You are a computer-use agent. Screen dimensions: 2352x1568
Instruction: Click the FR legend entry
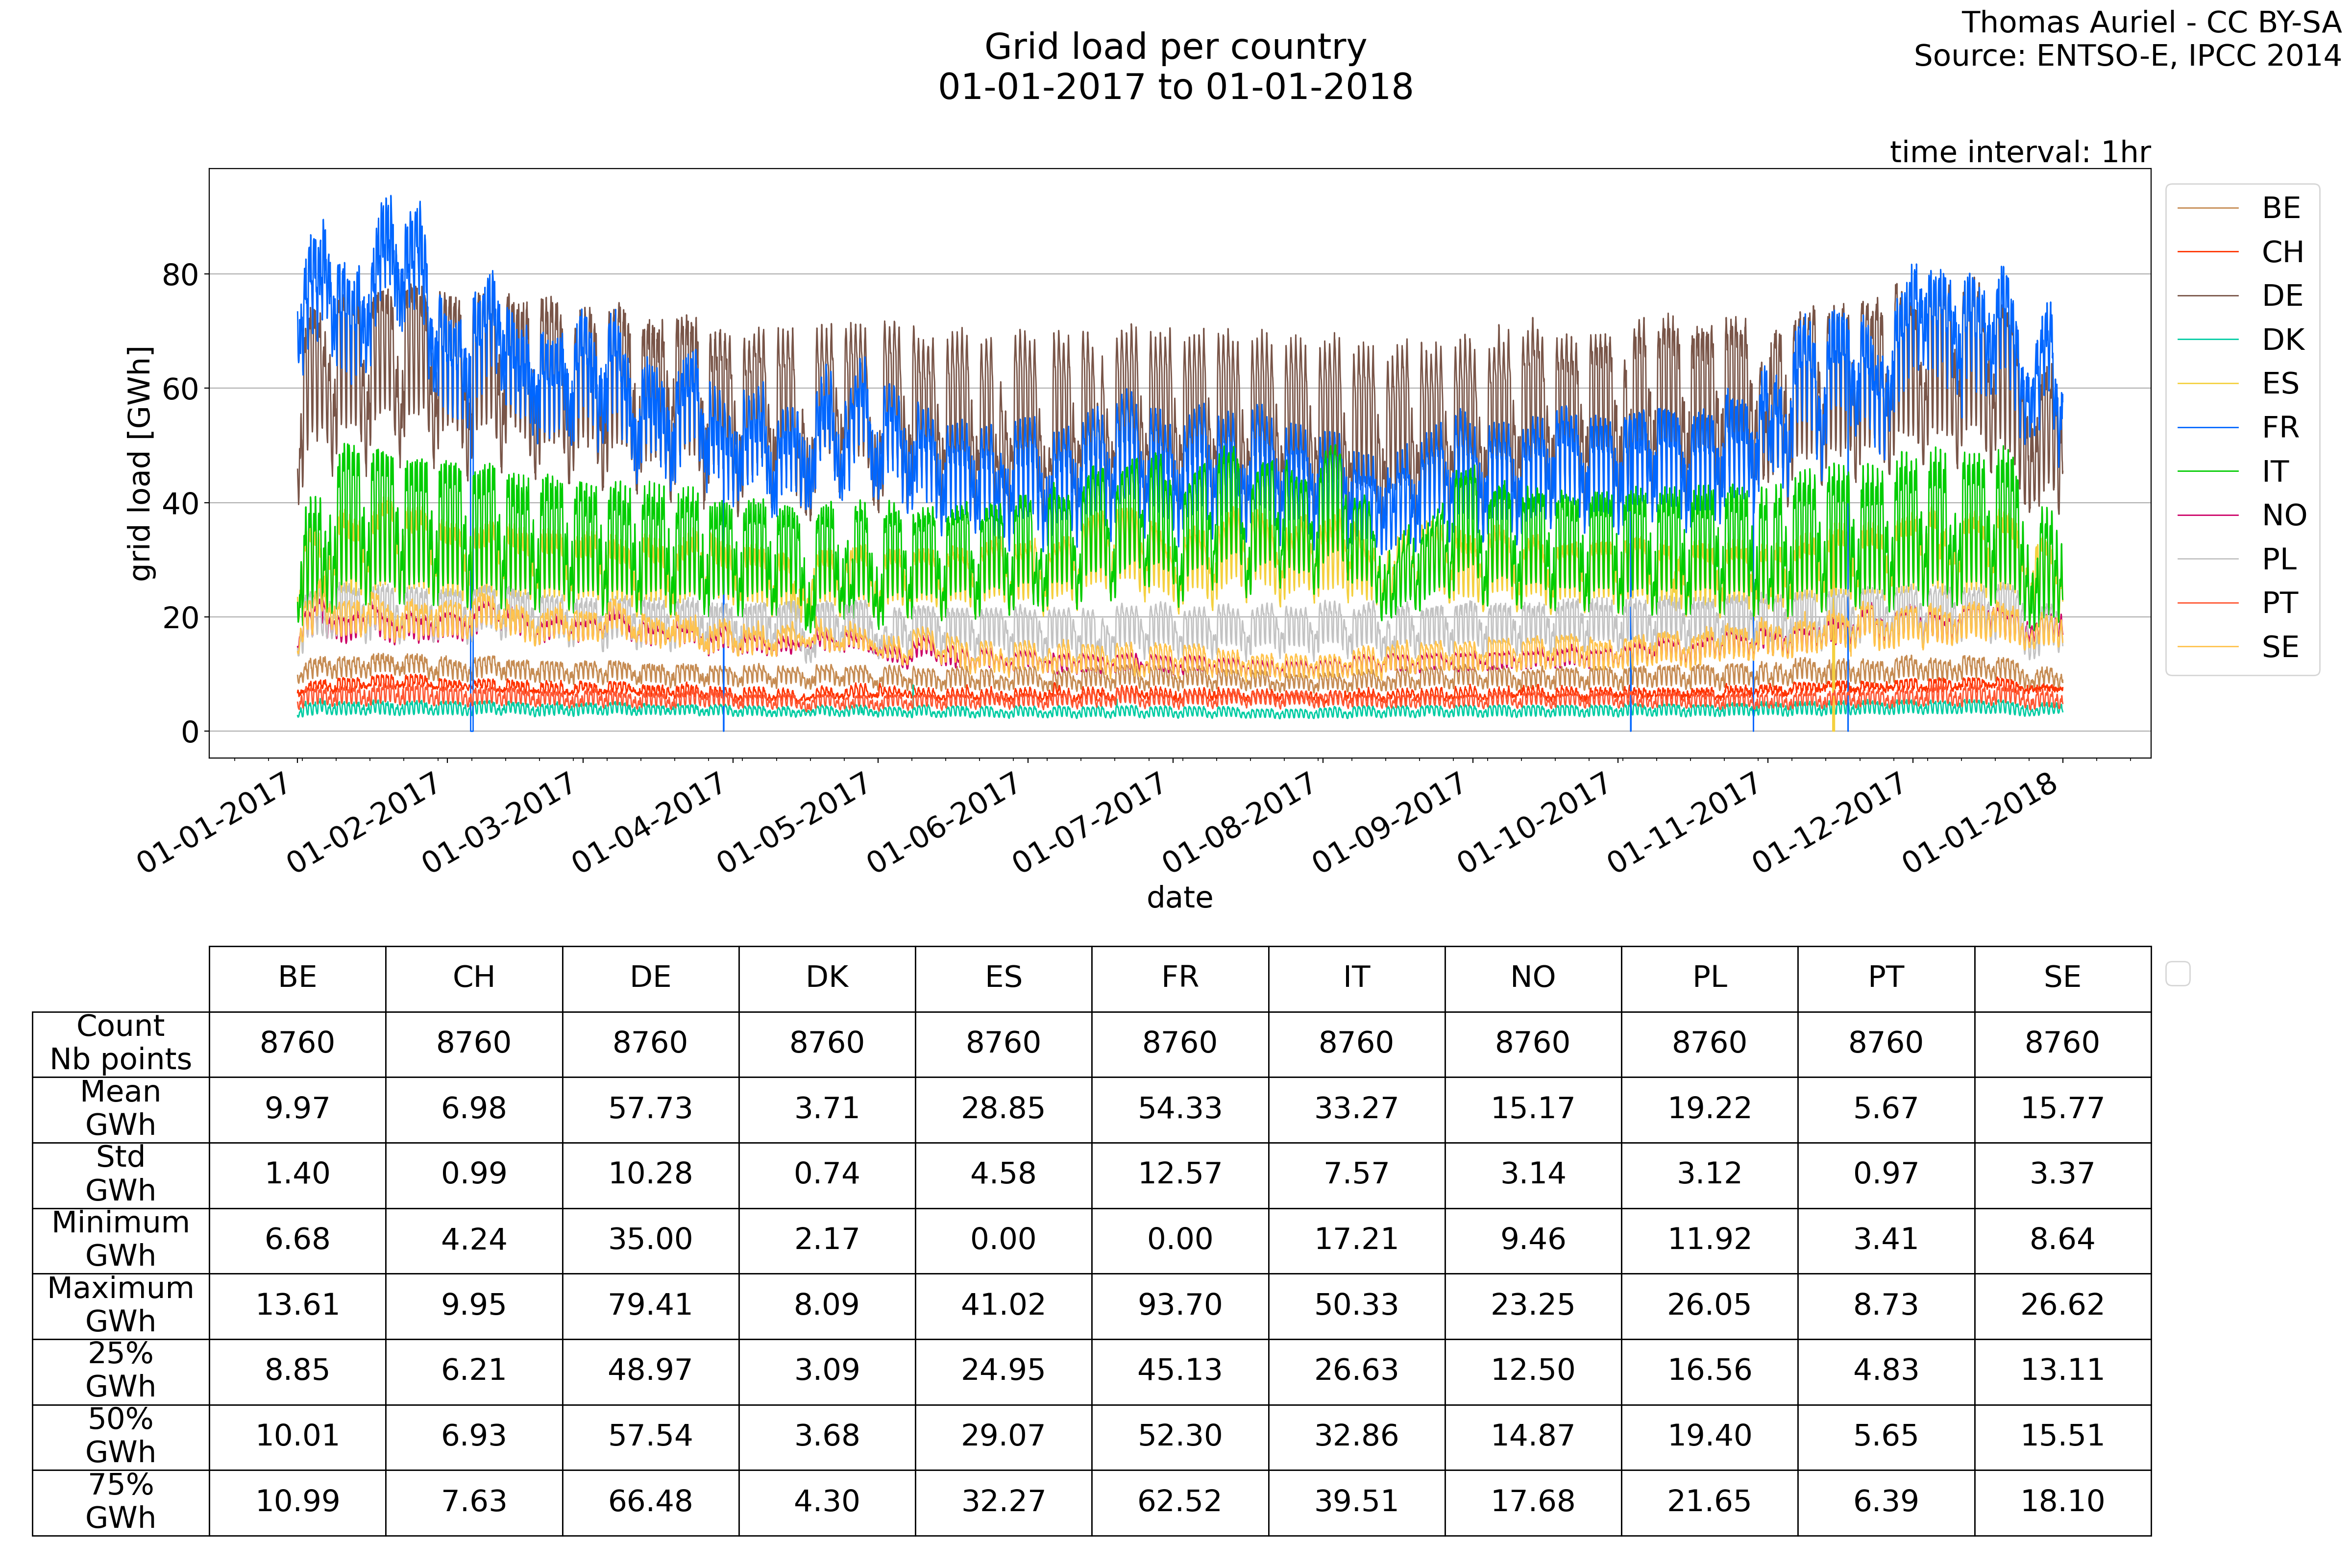tap(2280, 428)
